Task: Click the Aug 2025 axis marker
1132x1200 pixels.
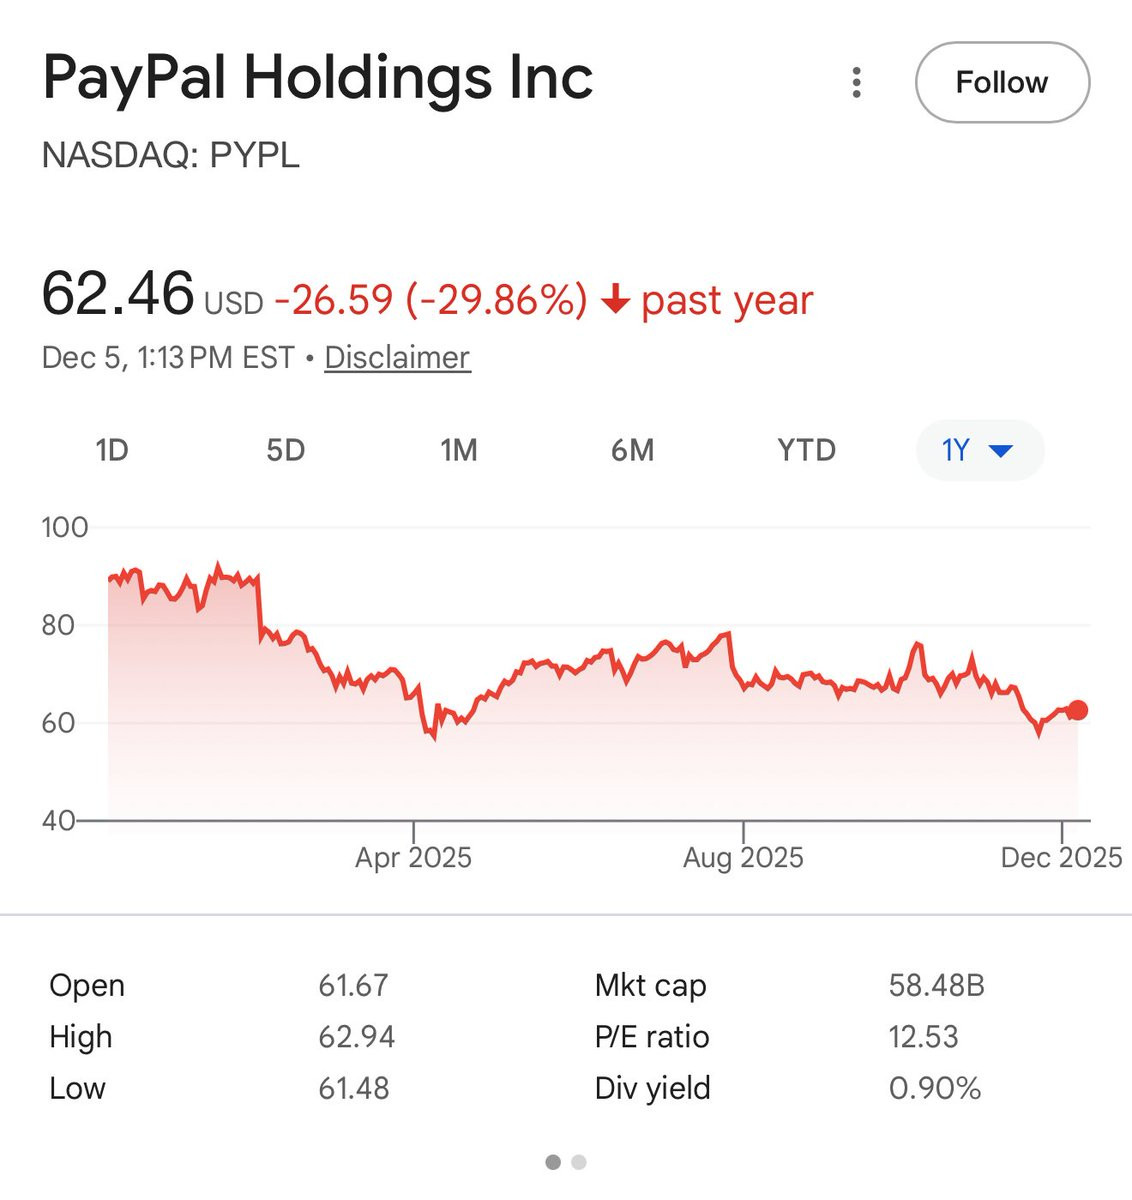Action: (x=743, y=857)
